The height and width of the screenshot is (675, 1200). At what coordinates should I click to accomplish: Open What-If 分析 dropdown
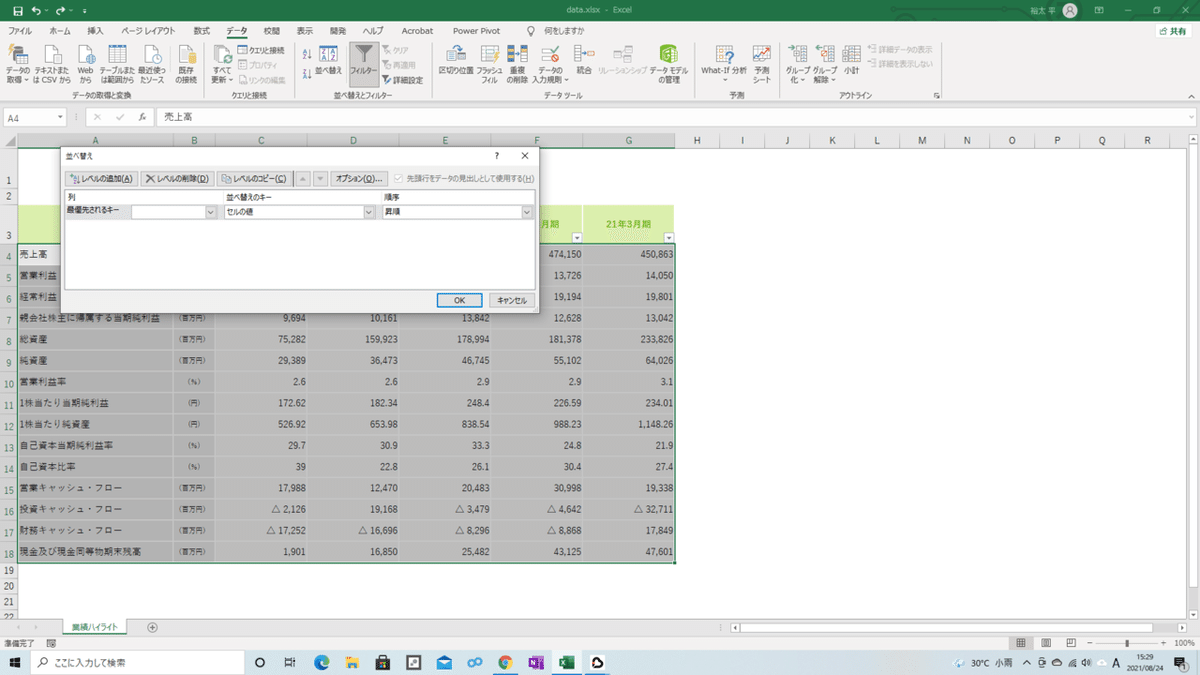click(x=724, y=64)
